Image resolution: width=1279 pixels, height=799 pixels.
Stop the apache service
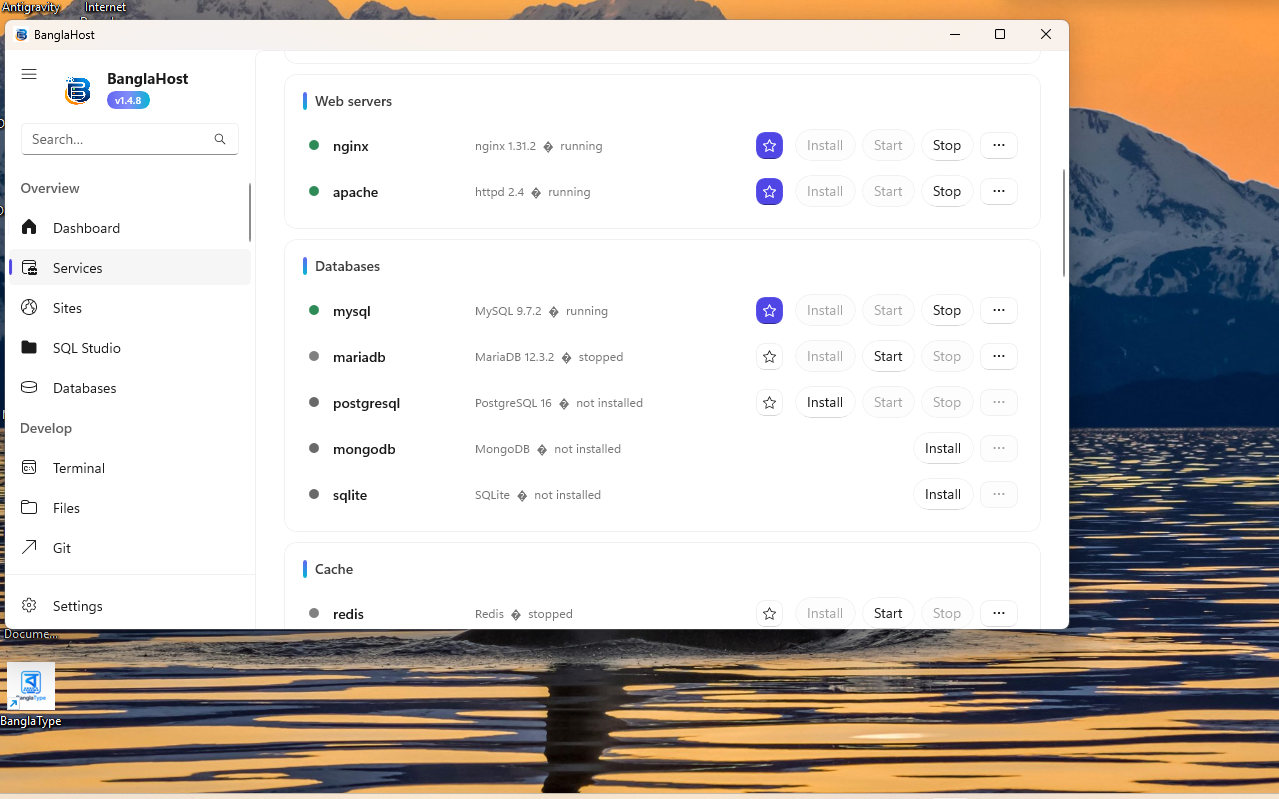pos(946,192)
